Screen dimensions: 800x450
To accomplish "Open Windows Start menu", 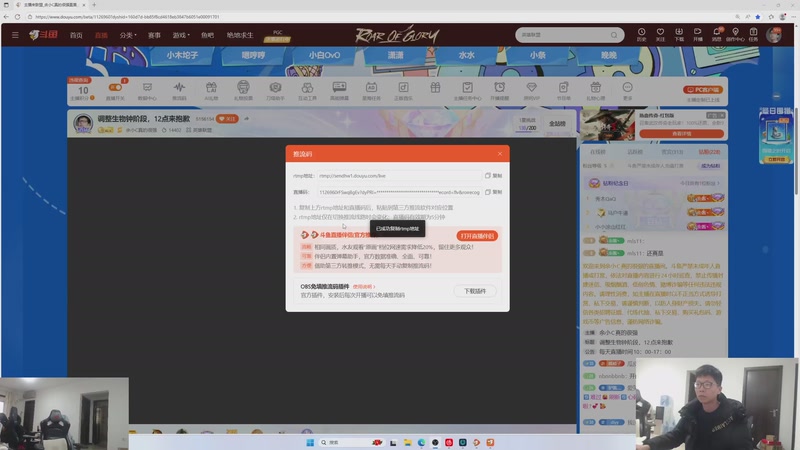I will [310, 442].
